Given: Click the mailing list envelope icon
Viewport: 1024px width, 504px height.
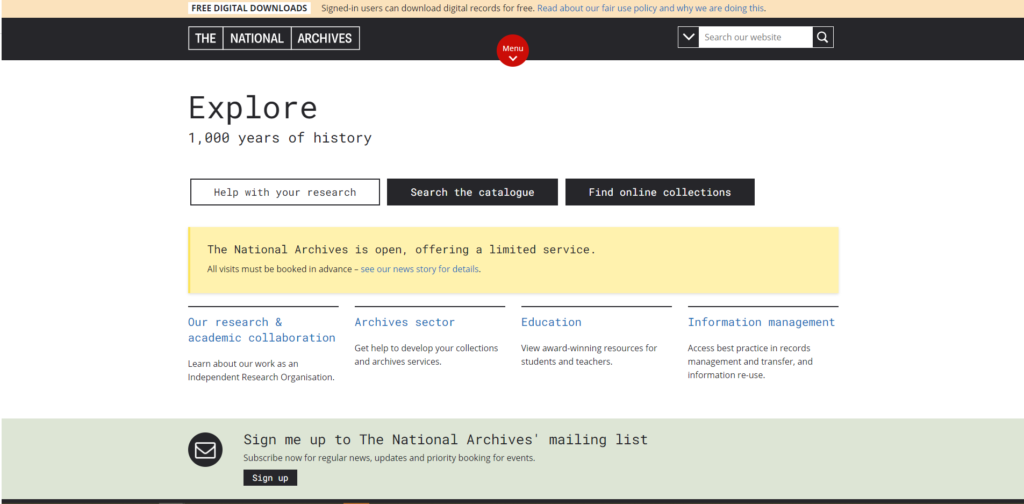Looking at the screenshot, I should 205,450.
